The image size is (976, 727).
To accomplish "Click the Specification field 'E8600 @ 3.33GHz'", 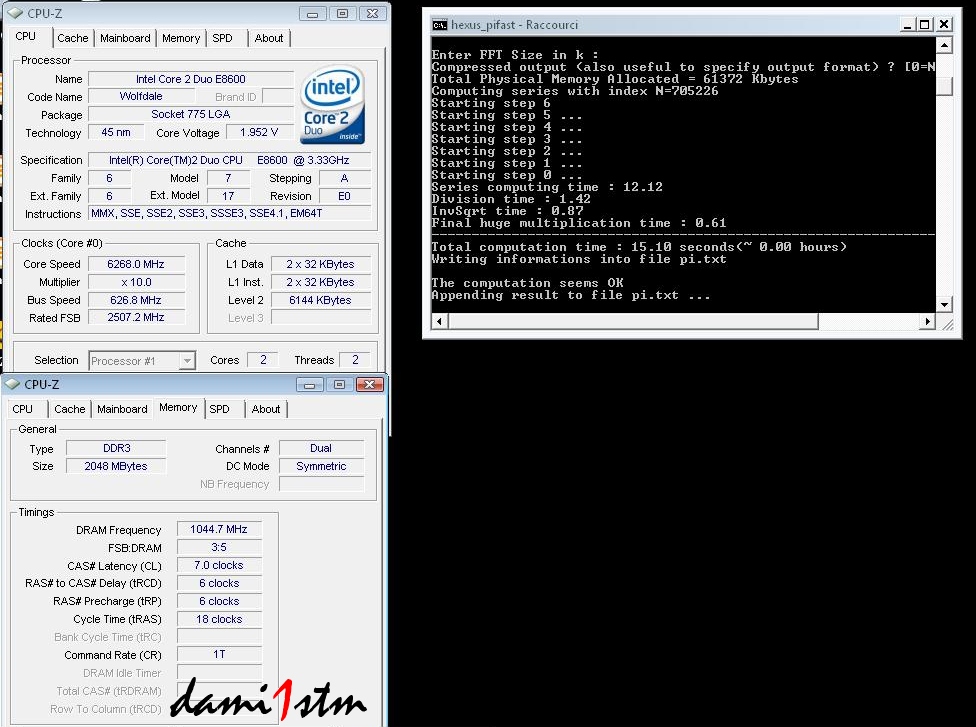I will click(230, 160).
